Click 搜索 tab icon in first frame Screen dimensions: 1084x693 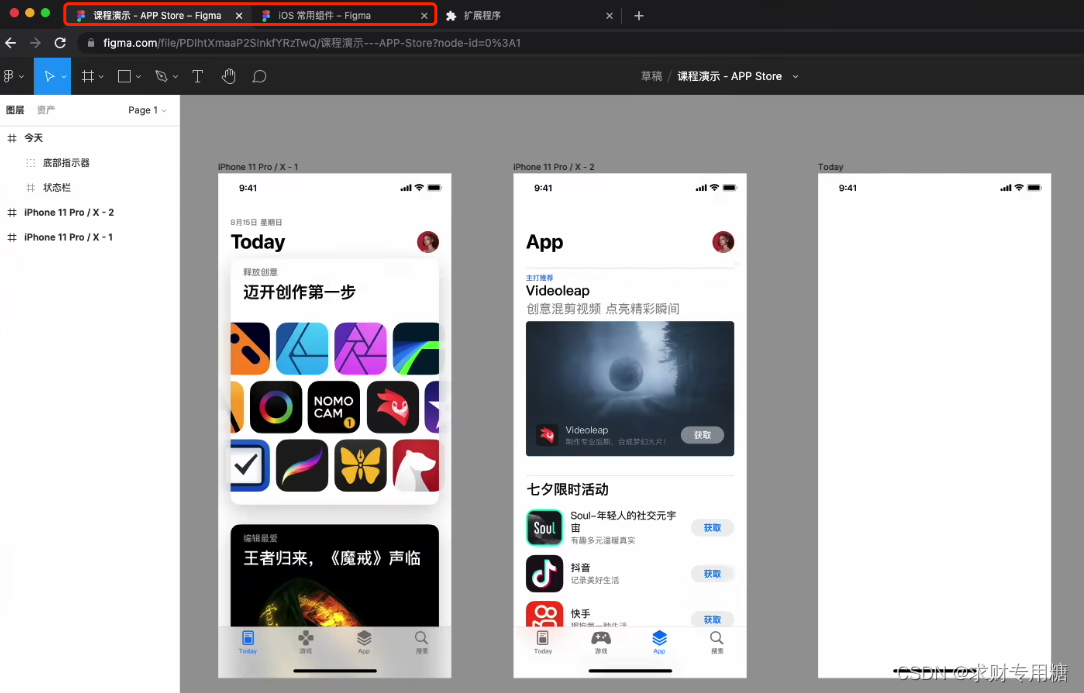[421, 638]
